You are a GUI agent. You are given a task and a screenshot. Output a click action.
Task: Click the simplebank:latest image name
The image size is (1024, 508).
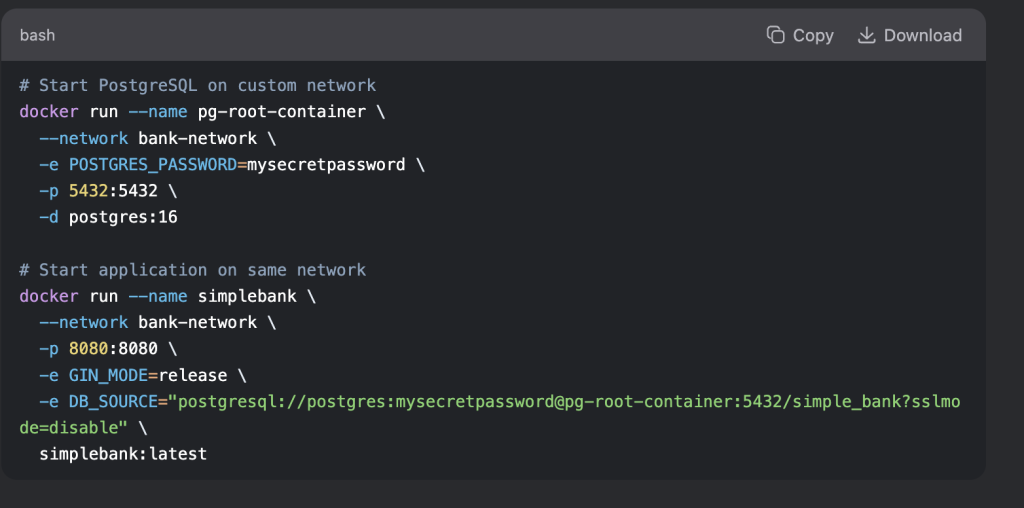click(x=123, y=454)
